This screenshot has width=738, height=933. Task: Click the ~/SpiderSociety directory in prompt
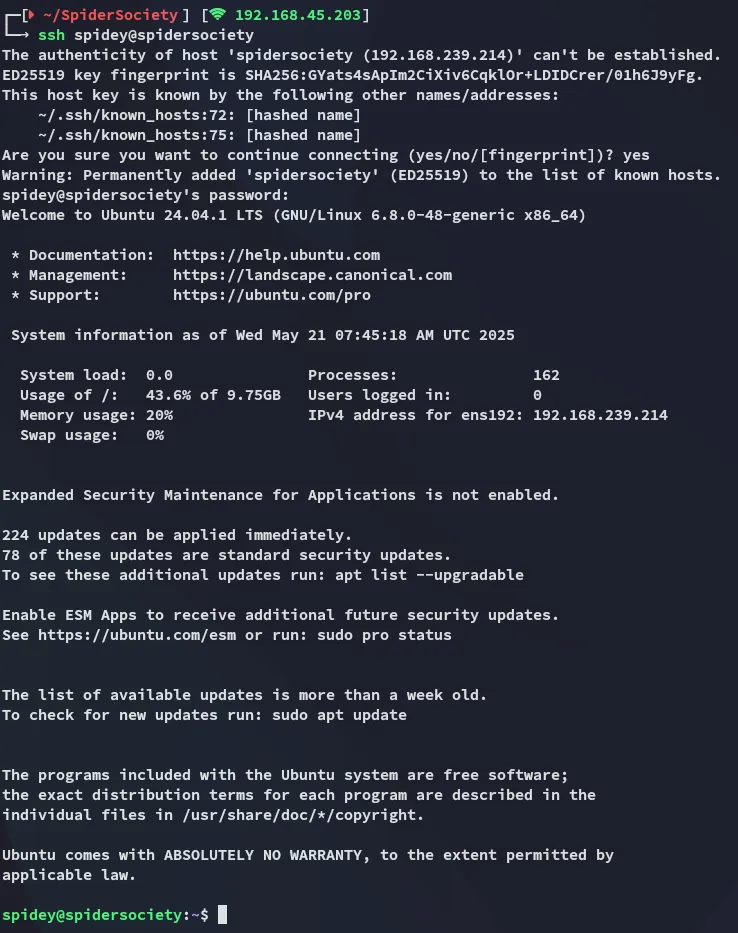111,15
